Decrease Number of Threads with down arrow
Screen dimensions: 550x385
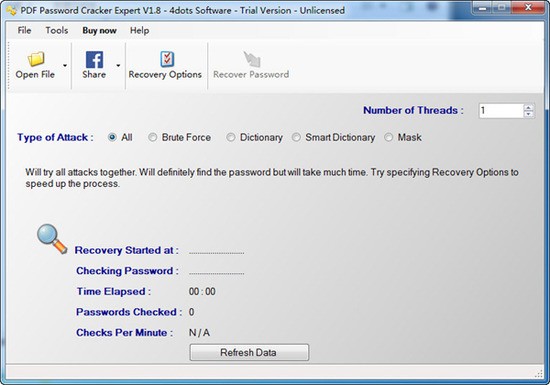click(528, 114)
